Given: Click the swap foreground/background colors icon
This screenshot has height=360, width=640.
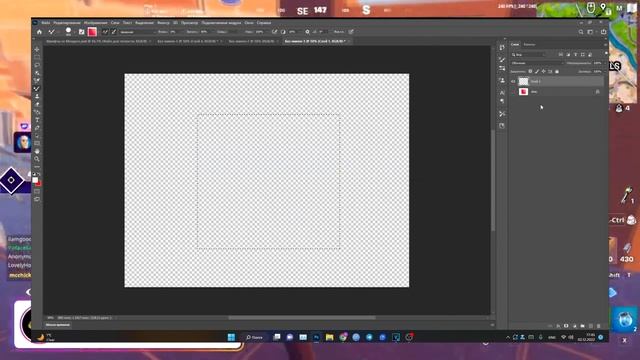Looking at the screenshot, I should click(x=39, y=175).
